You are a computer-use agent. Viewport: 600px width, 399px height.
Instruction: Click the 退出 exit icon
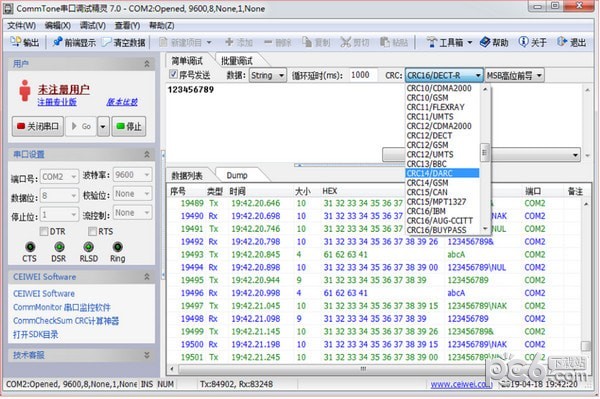point(562,41)
